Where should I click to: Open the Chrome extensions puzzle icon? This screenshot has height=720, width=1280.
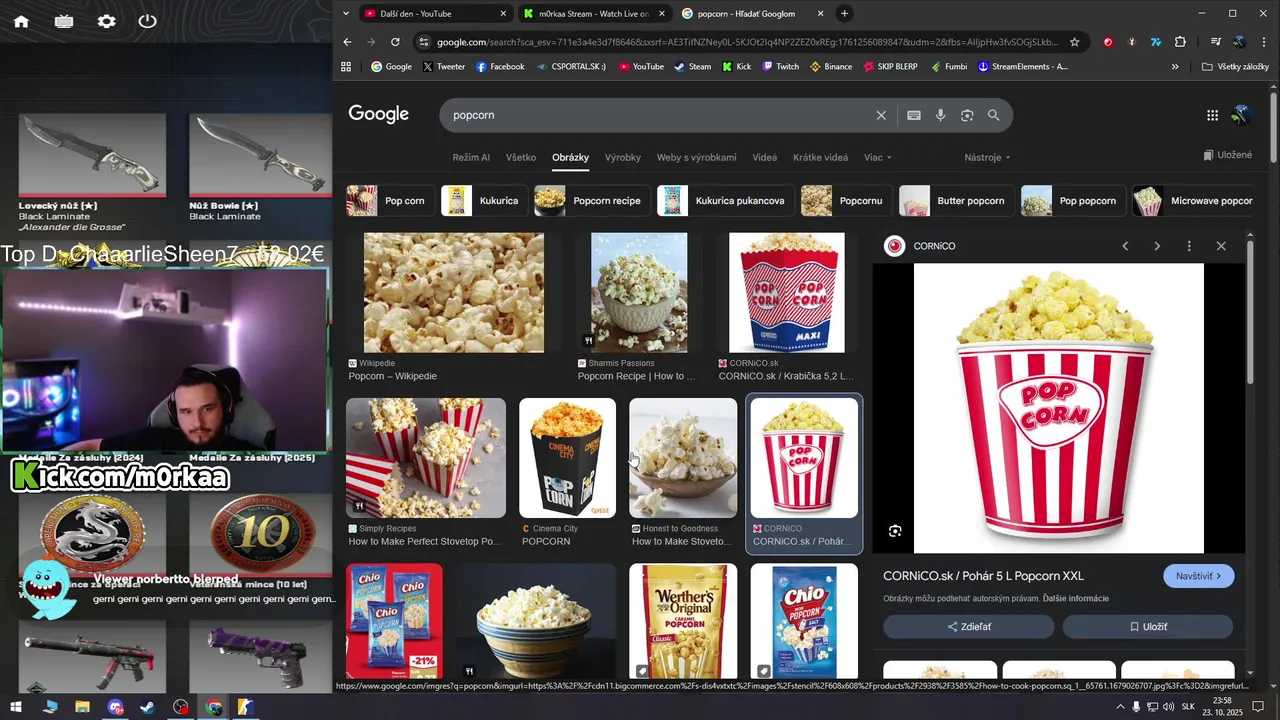(1180, 42)
